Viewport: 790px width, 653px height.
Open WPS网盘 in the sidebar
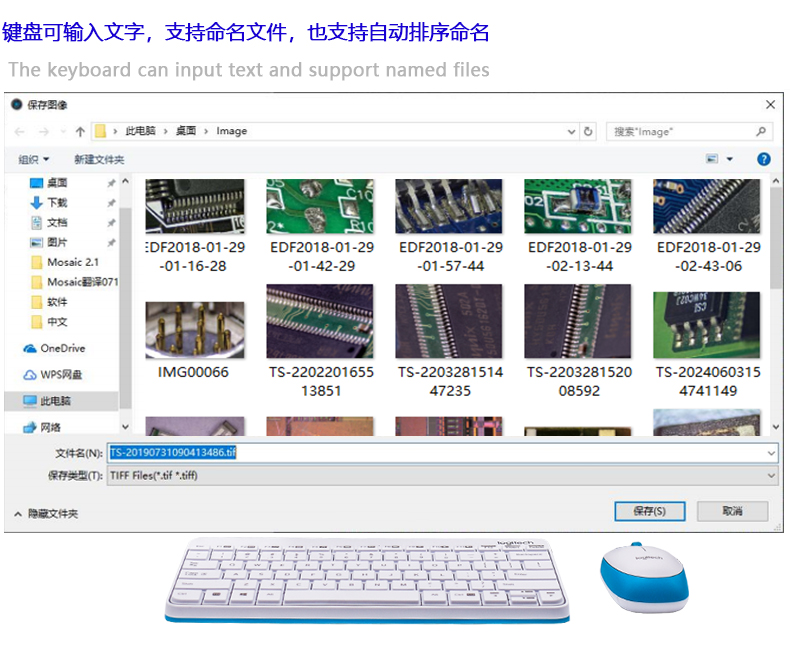coord(60,374)
